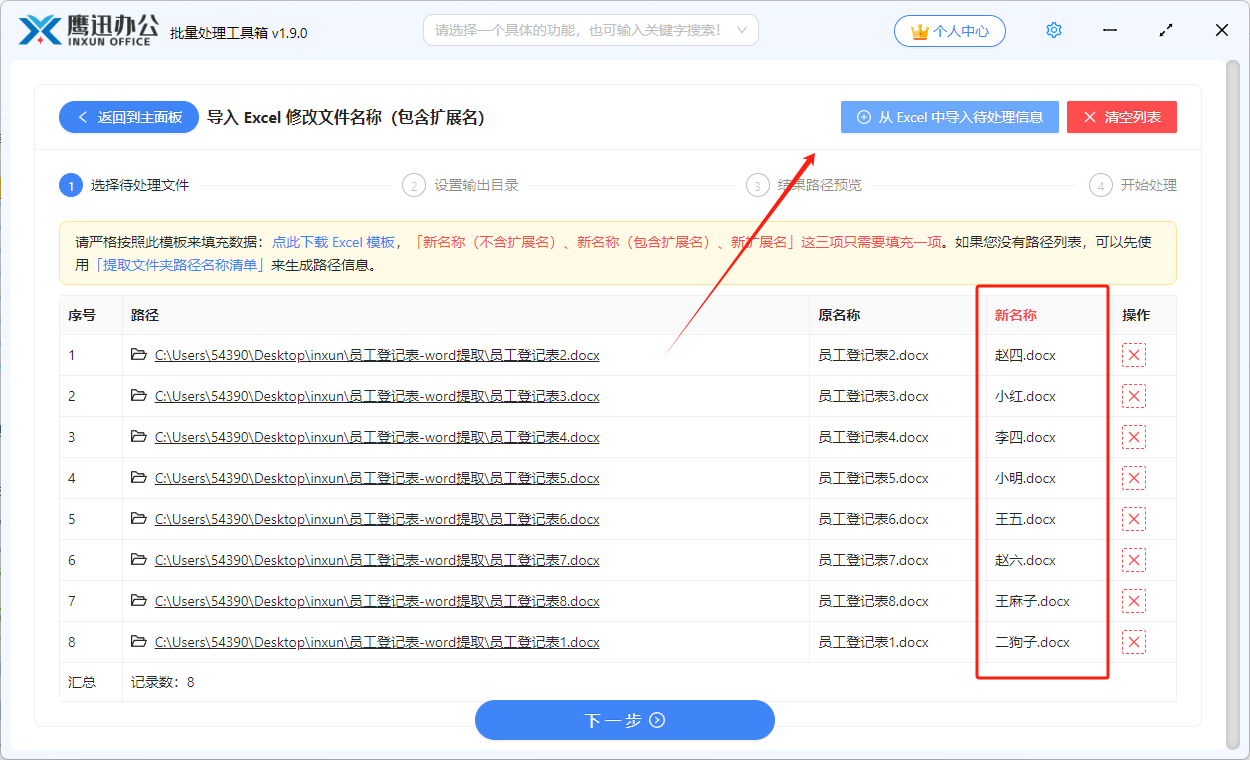The height and width of the screenshot is (760, 1250).
Task: Open folder icon for 员工登记表8.docx path
Action: [138, 600]
